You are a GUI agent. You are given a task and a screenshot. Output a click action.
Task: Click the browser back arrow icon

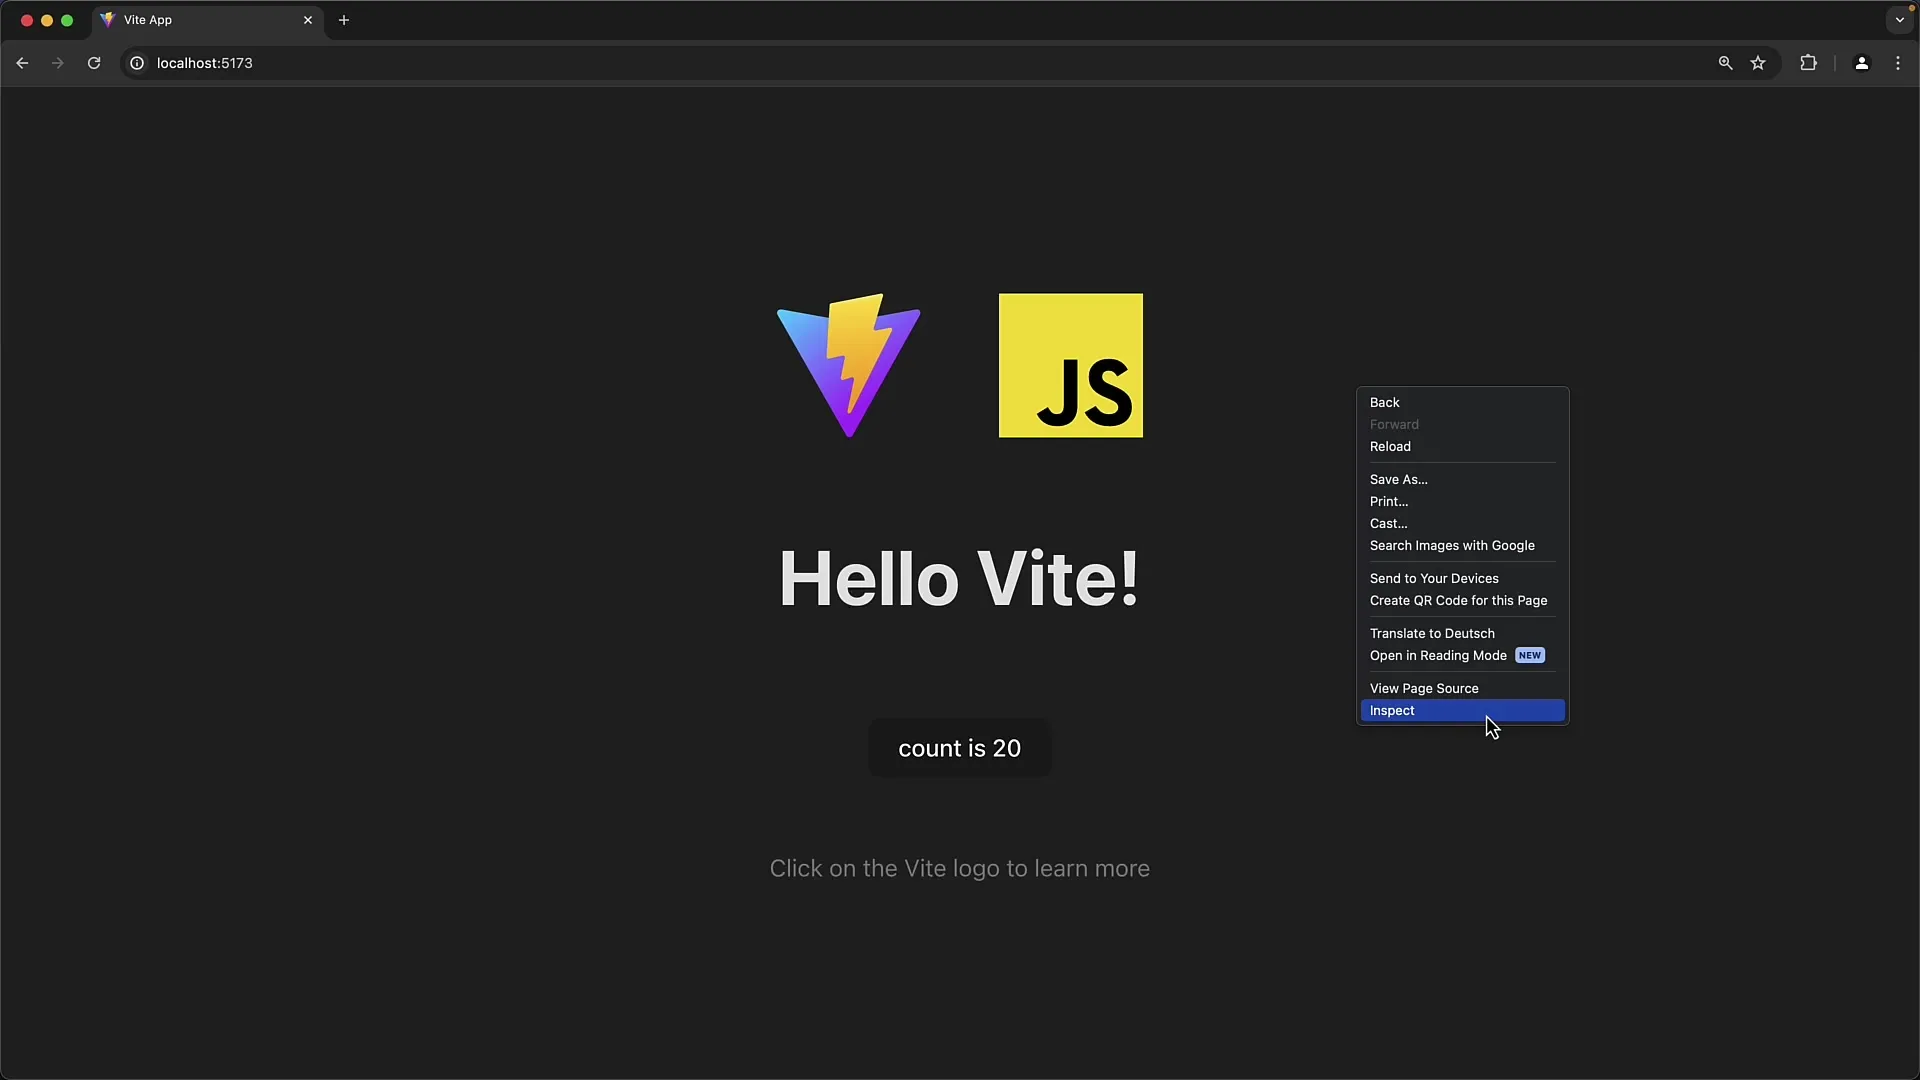pyautogui.click(x=22, y=63)
